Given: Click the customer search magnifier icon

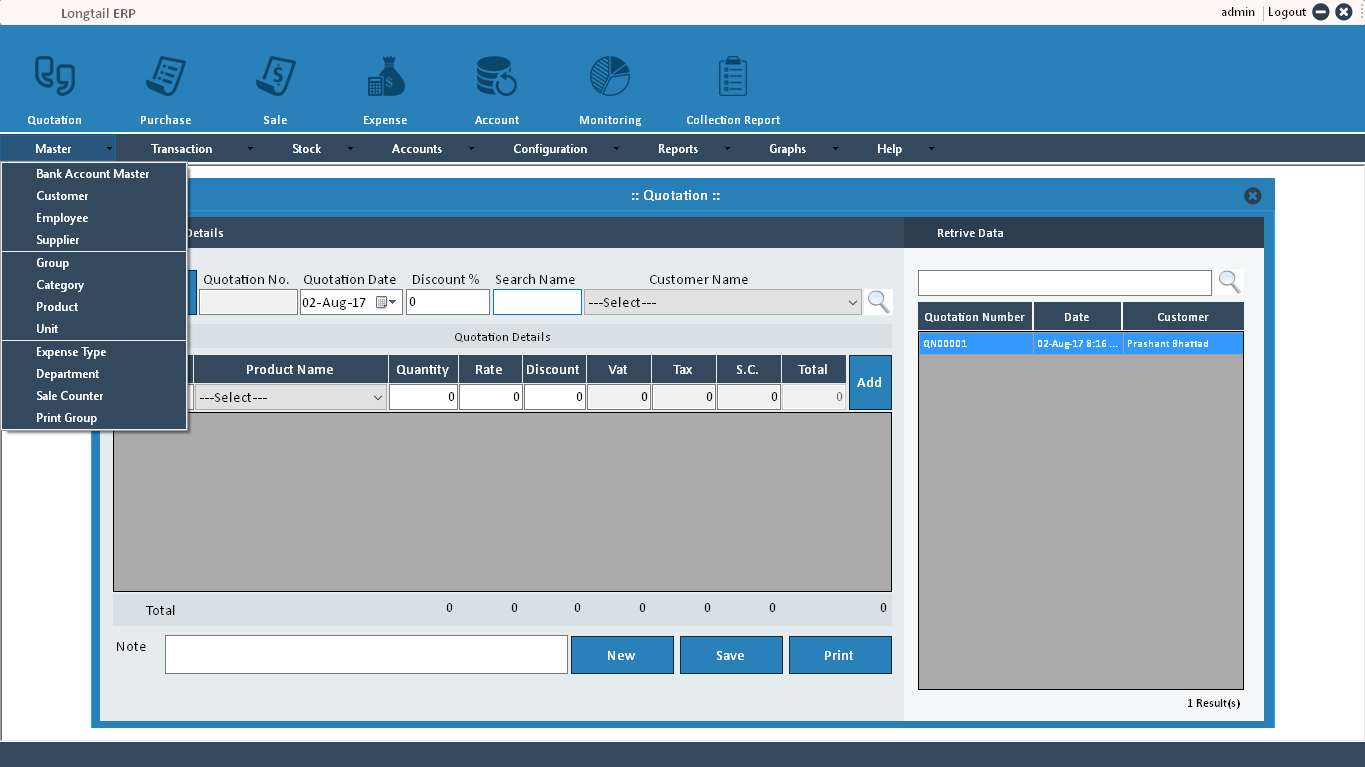Looking at the screenshot, I should tap(878, 302).
